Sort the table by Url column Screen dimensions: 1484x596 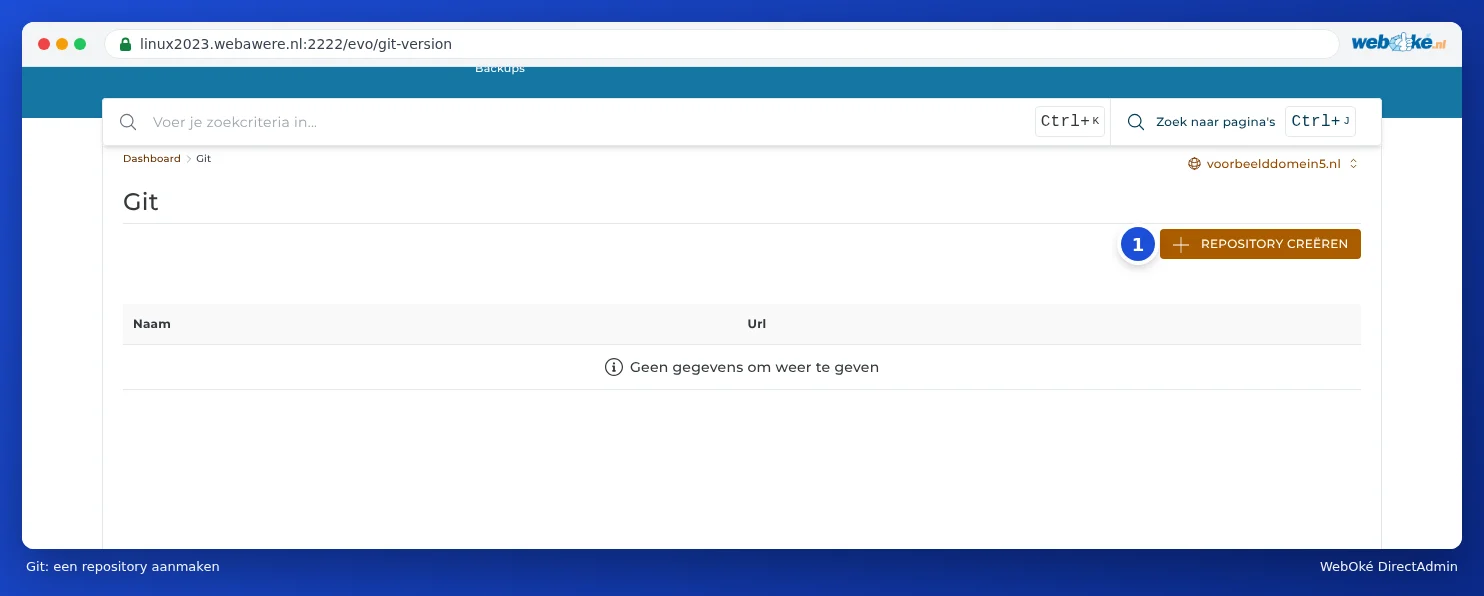click(757, 324)
